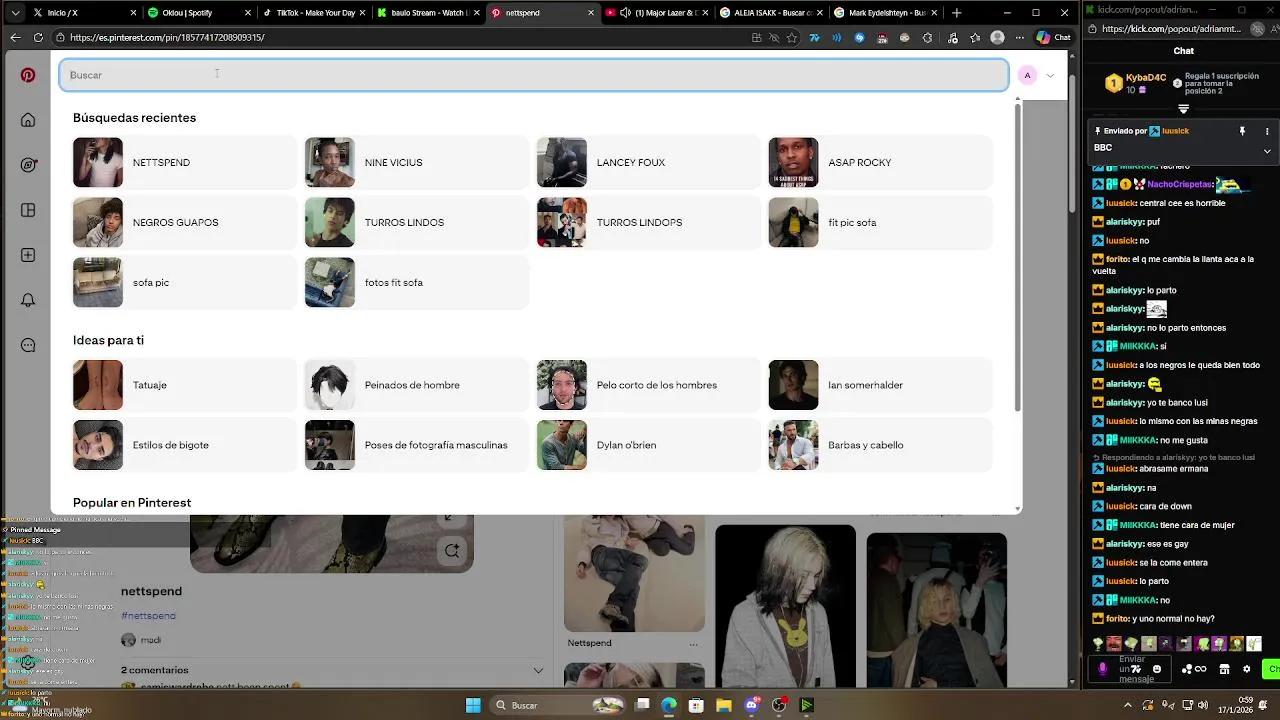Click the Pinterest logo icon
Viewport: 1280px width, 720px height.
pyautogui.click(x=28, y=75)
